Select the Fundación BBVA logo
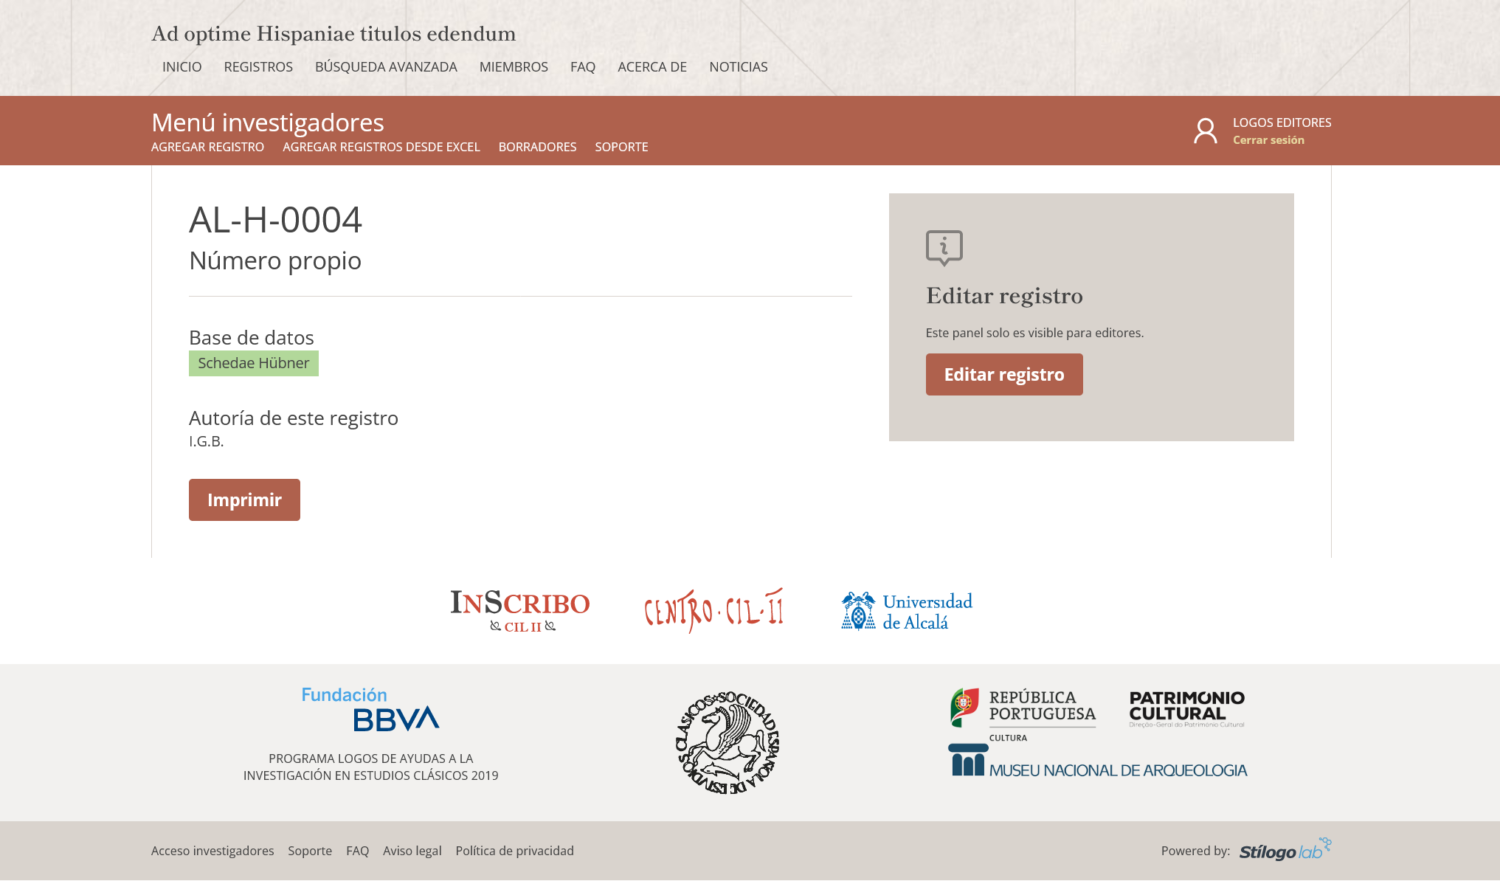The image size is (1500, 881). [x=370, y=707]
